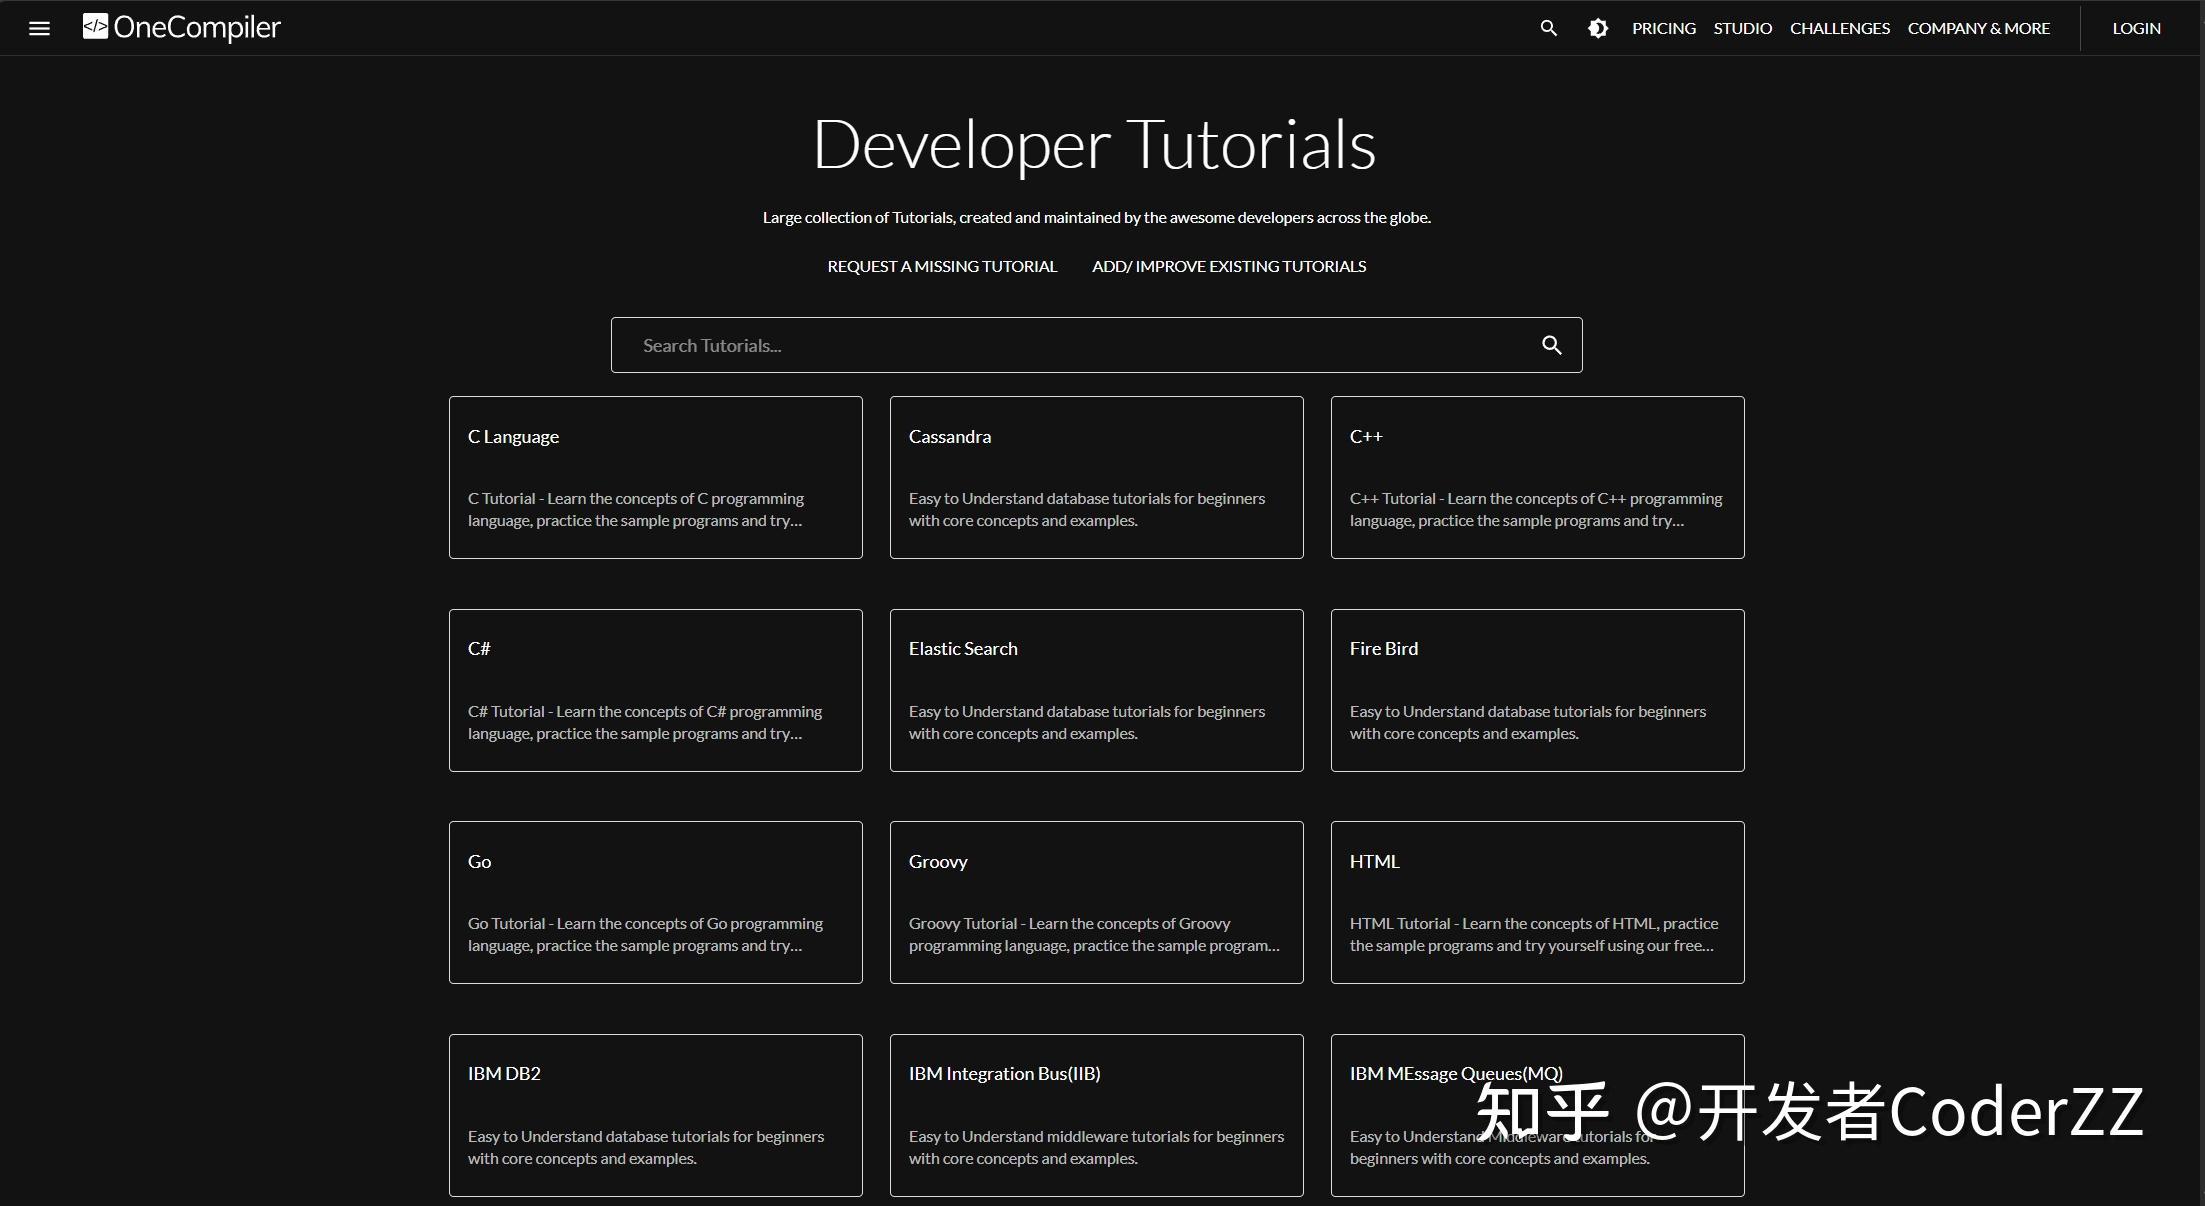This screenshot has width=2205, height=1206.
Task: Click Add/Improve Existing Tutorials link
Action: coord(1228,266)
